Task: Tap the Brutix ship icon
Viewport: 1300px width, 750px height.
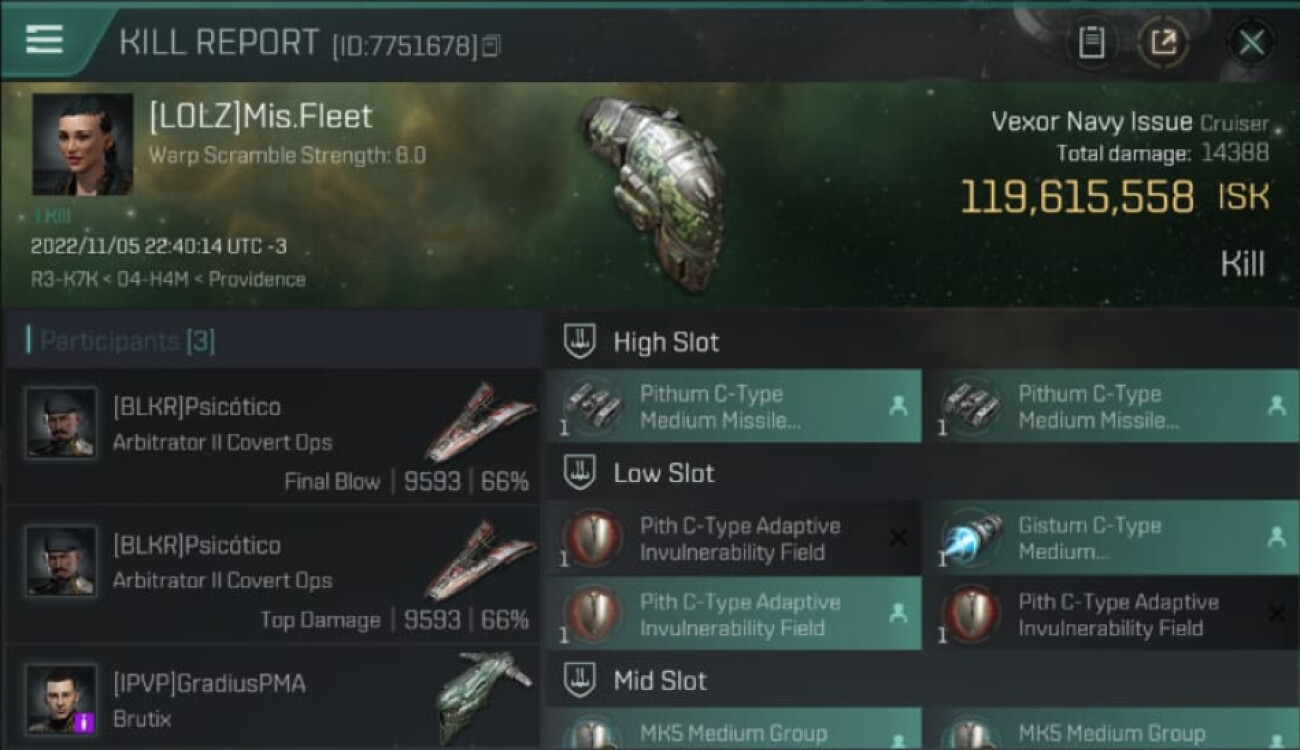Action: click(485, 695)
